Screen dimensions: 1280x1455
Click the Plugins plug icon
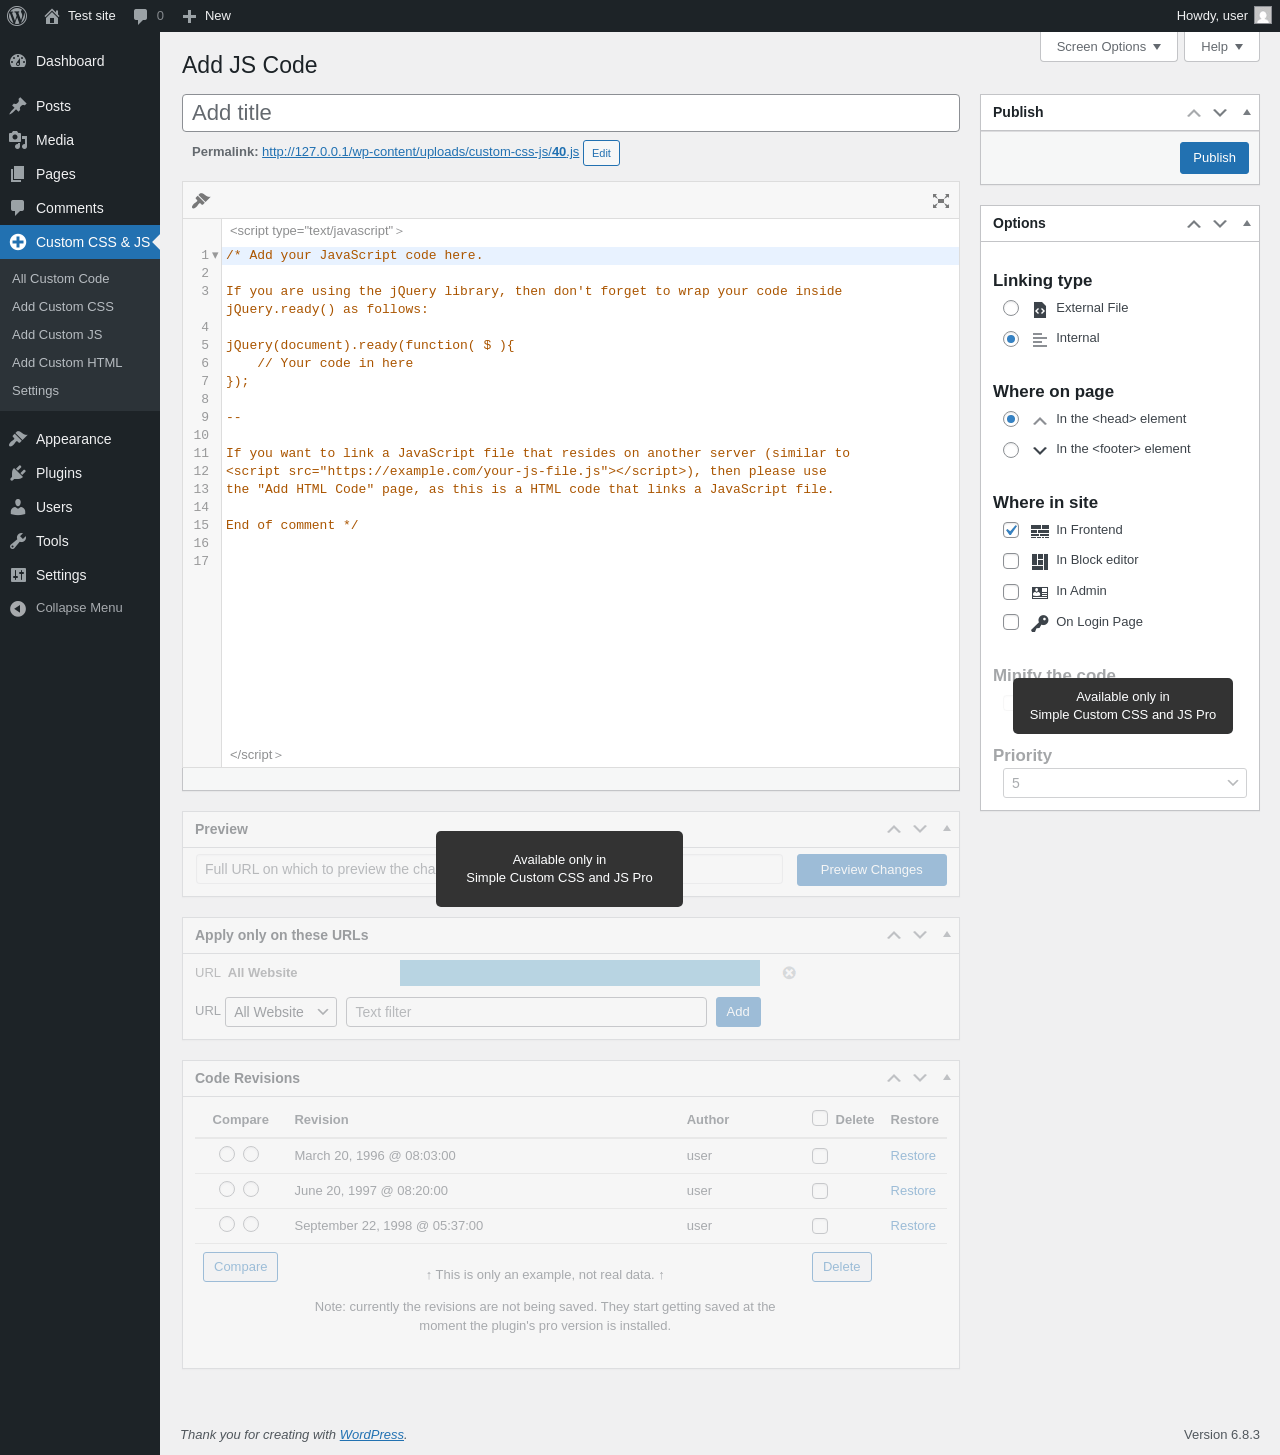coord(18,473)
